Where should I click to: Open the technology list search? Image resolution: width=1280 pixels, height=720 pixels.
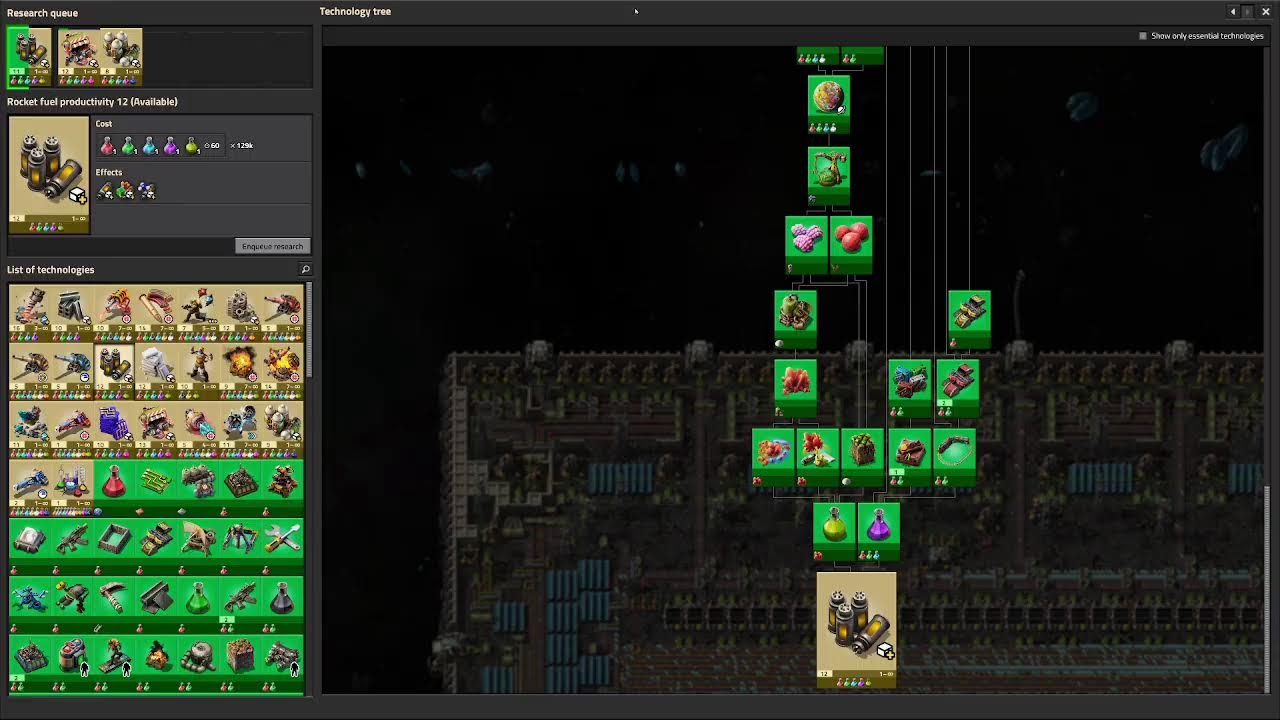pos(306,269)
